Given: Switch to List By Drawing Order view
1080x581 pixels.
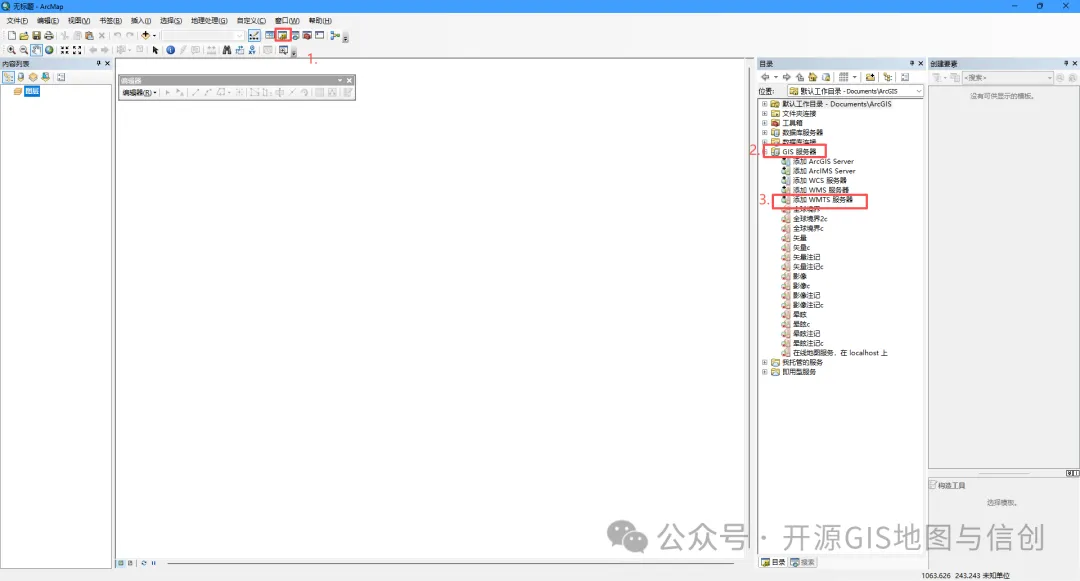Looking at the screenshot, I should click(x=8, y=77).
